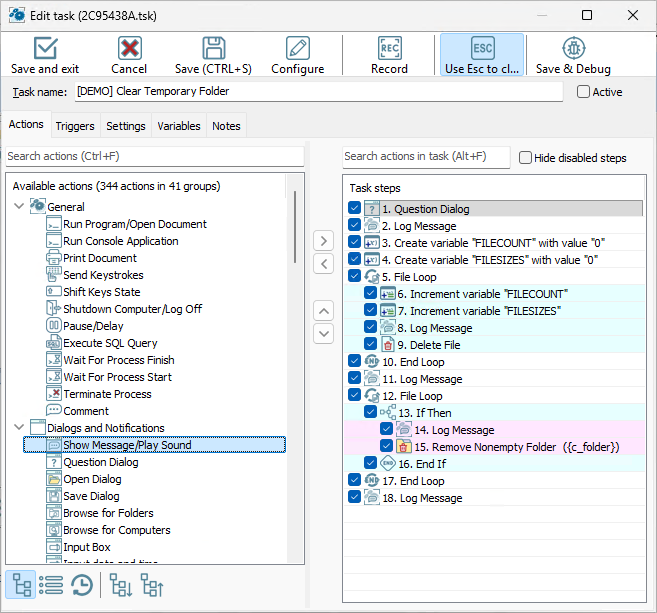Viewport: 657px width, 613px height.
Task: Uncheck step 1 Question Dialog checkbox
Action: [x=354, y=208]
